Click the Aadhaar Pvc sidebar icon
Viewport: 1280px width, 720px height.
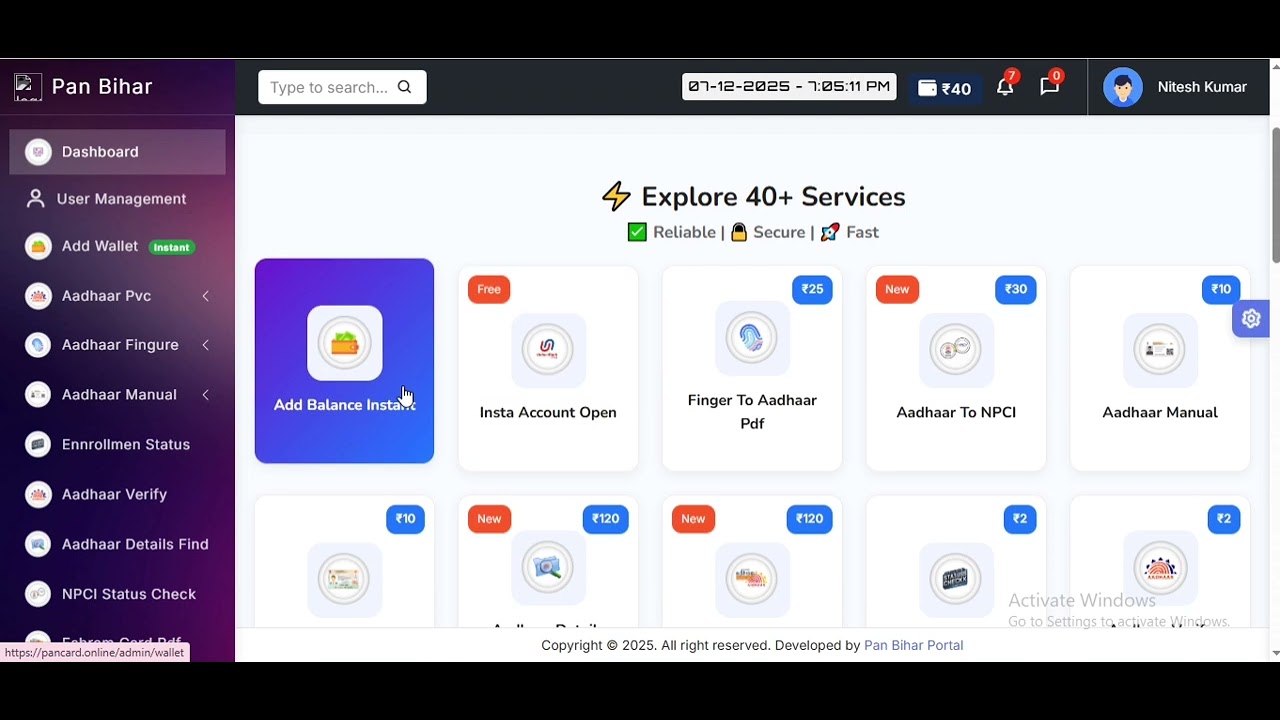[38, 296]
